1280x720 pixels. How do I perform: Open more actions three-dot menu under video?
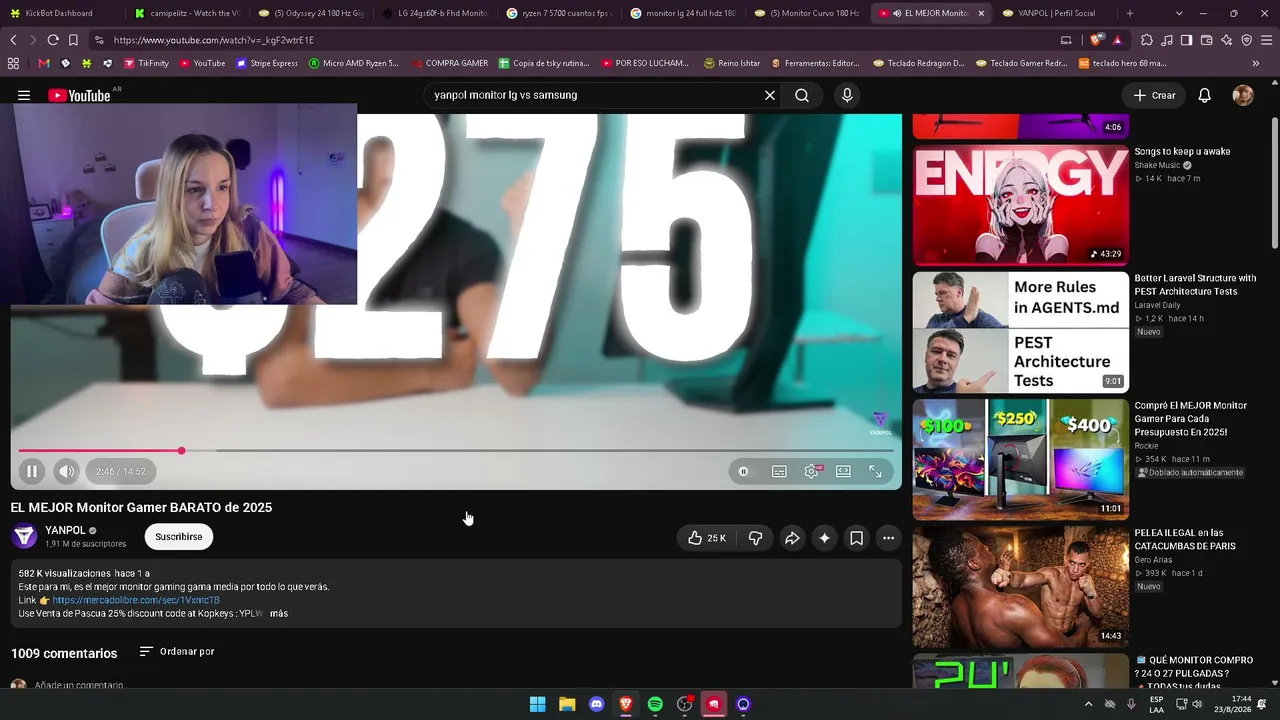[888, 538]
